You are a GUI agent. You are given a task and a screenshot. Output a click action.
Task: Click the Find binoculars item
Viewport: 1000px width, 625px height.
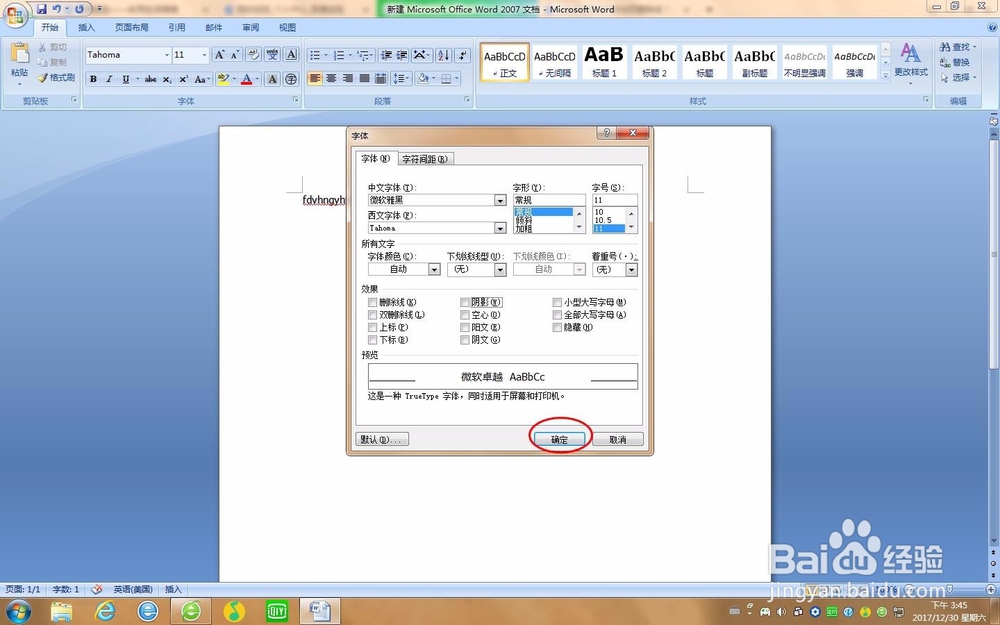955,47
